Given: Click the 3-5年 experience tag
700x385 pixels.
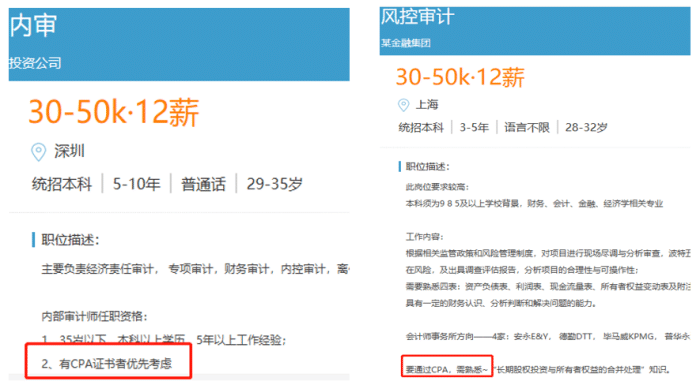Looking at the screenshot, I should click(474, 127).
